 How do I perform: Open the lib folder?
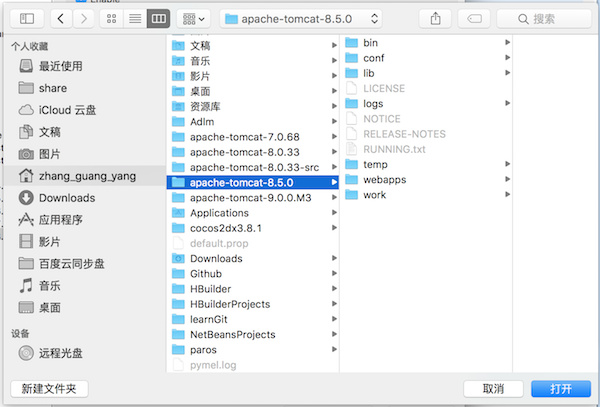[426, 73]
